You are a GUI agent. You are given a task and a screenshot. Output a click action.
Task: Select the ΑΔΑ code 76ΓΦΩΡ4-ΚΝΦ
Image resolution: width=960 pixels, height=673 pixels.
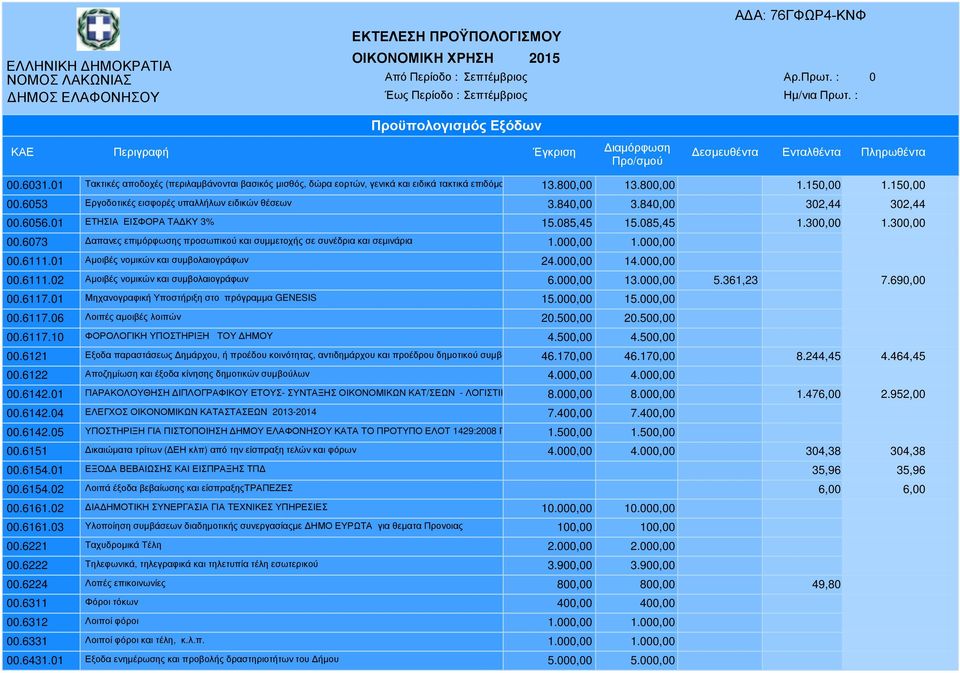pos(818,16)
